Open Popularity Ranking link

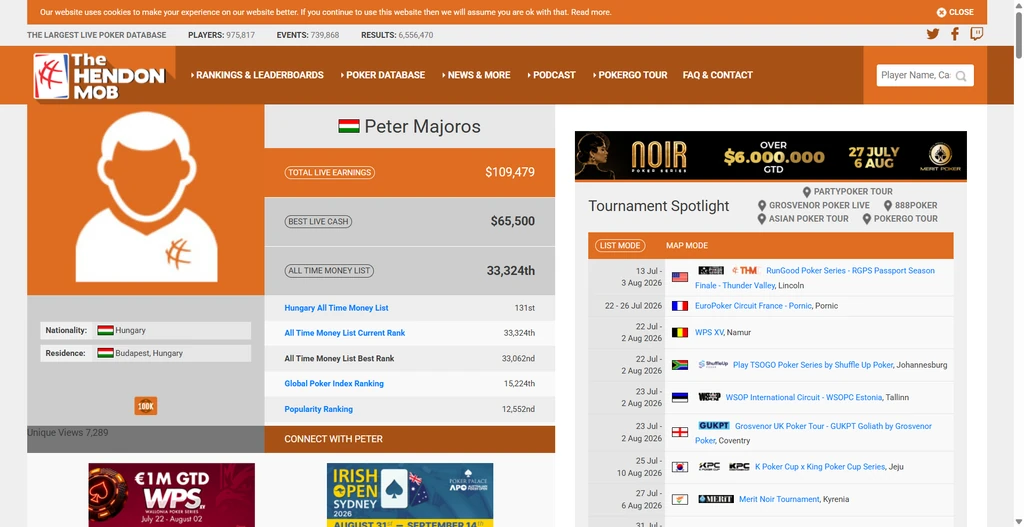point(319,409)
